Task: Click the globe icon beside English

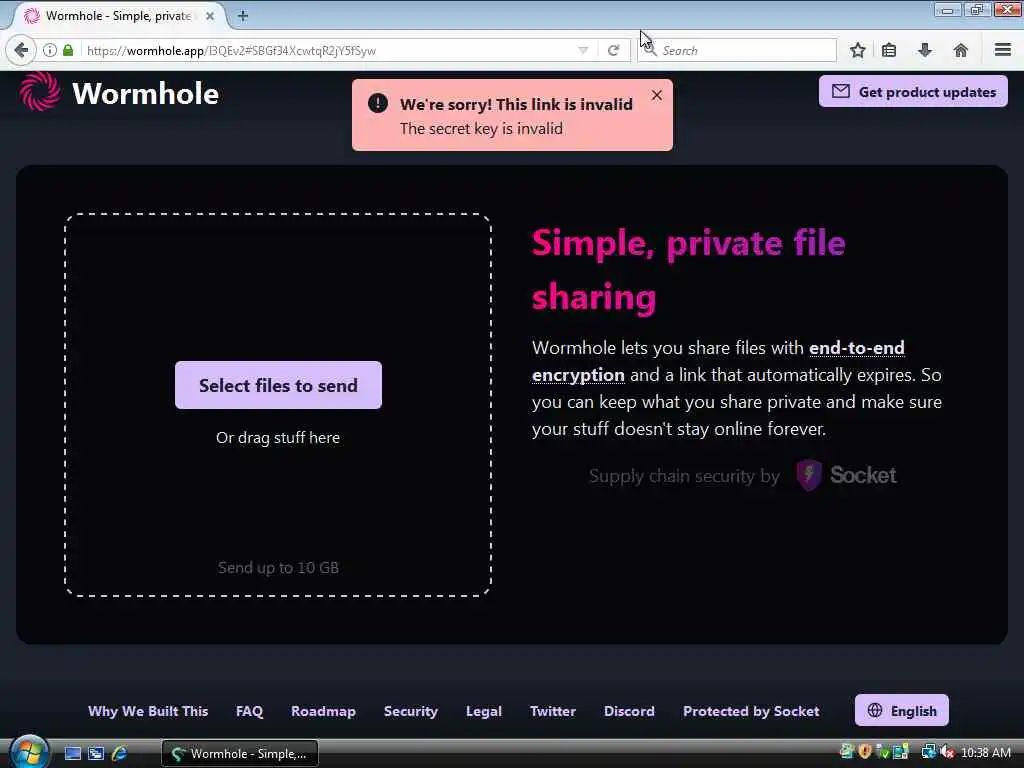Action: (x=875, y=710)
